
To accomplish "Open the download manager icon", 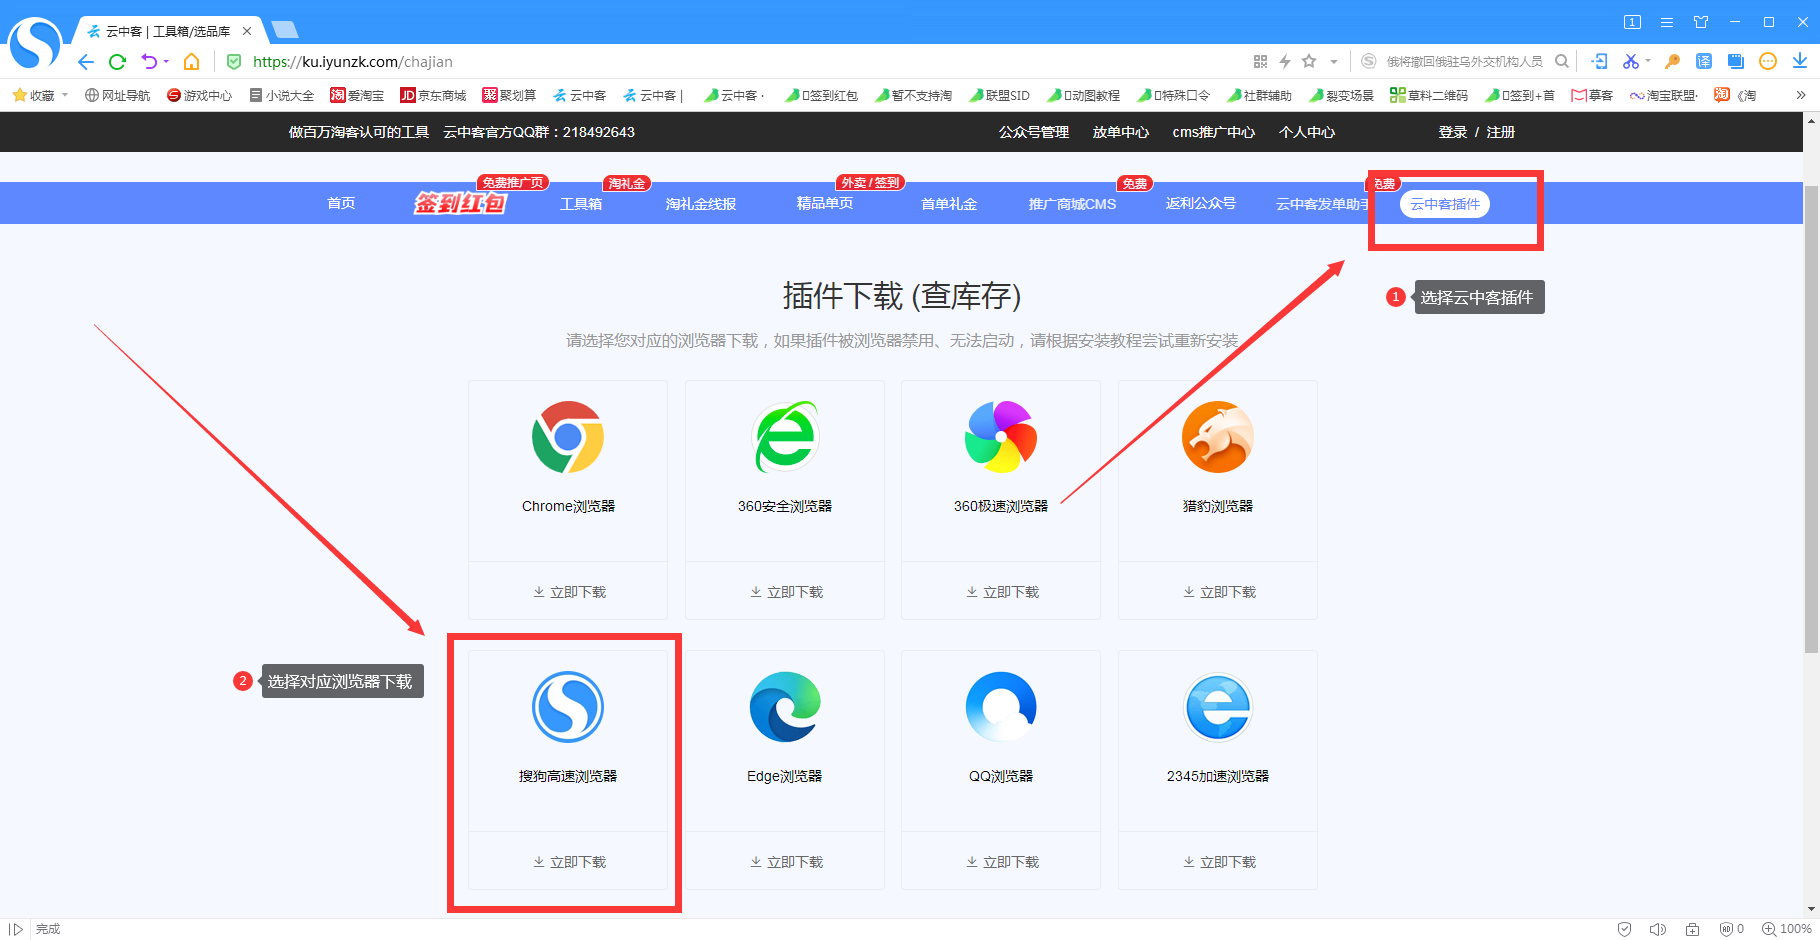I will (1797, 61).
